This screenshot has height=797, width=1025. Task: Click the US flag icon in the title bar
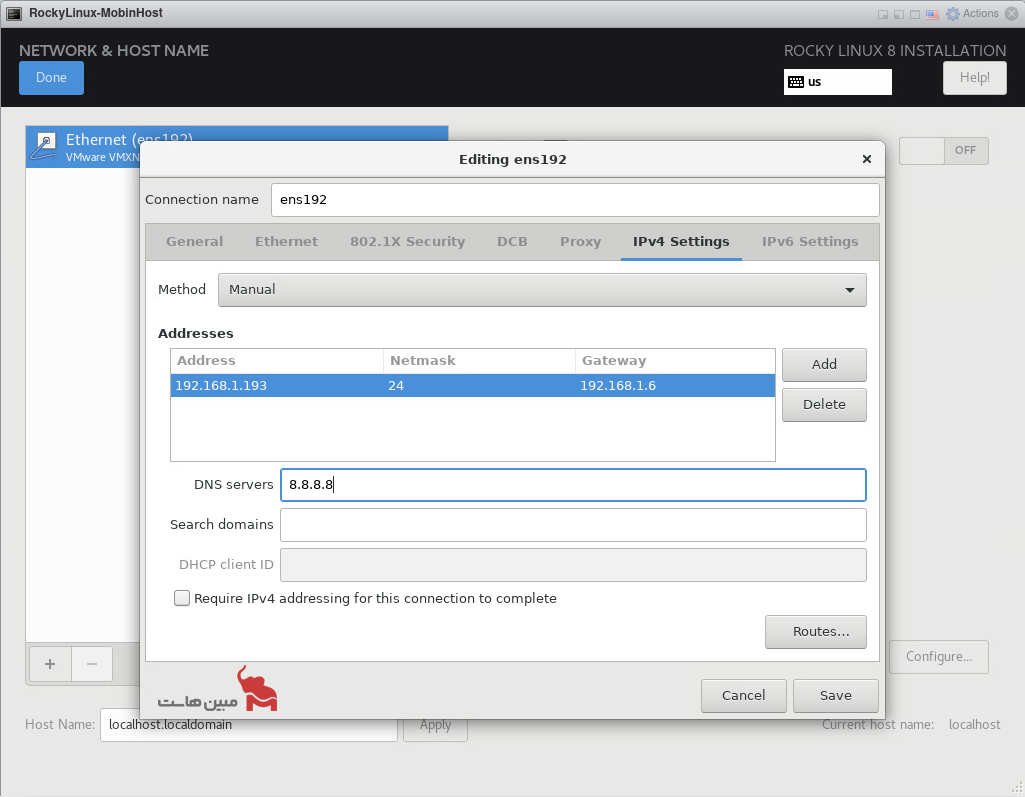coord(932,14)
